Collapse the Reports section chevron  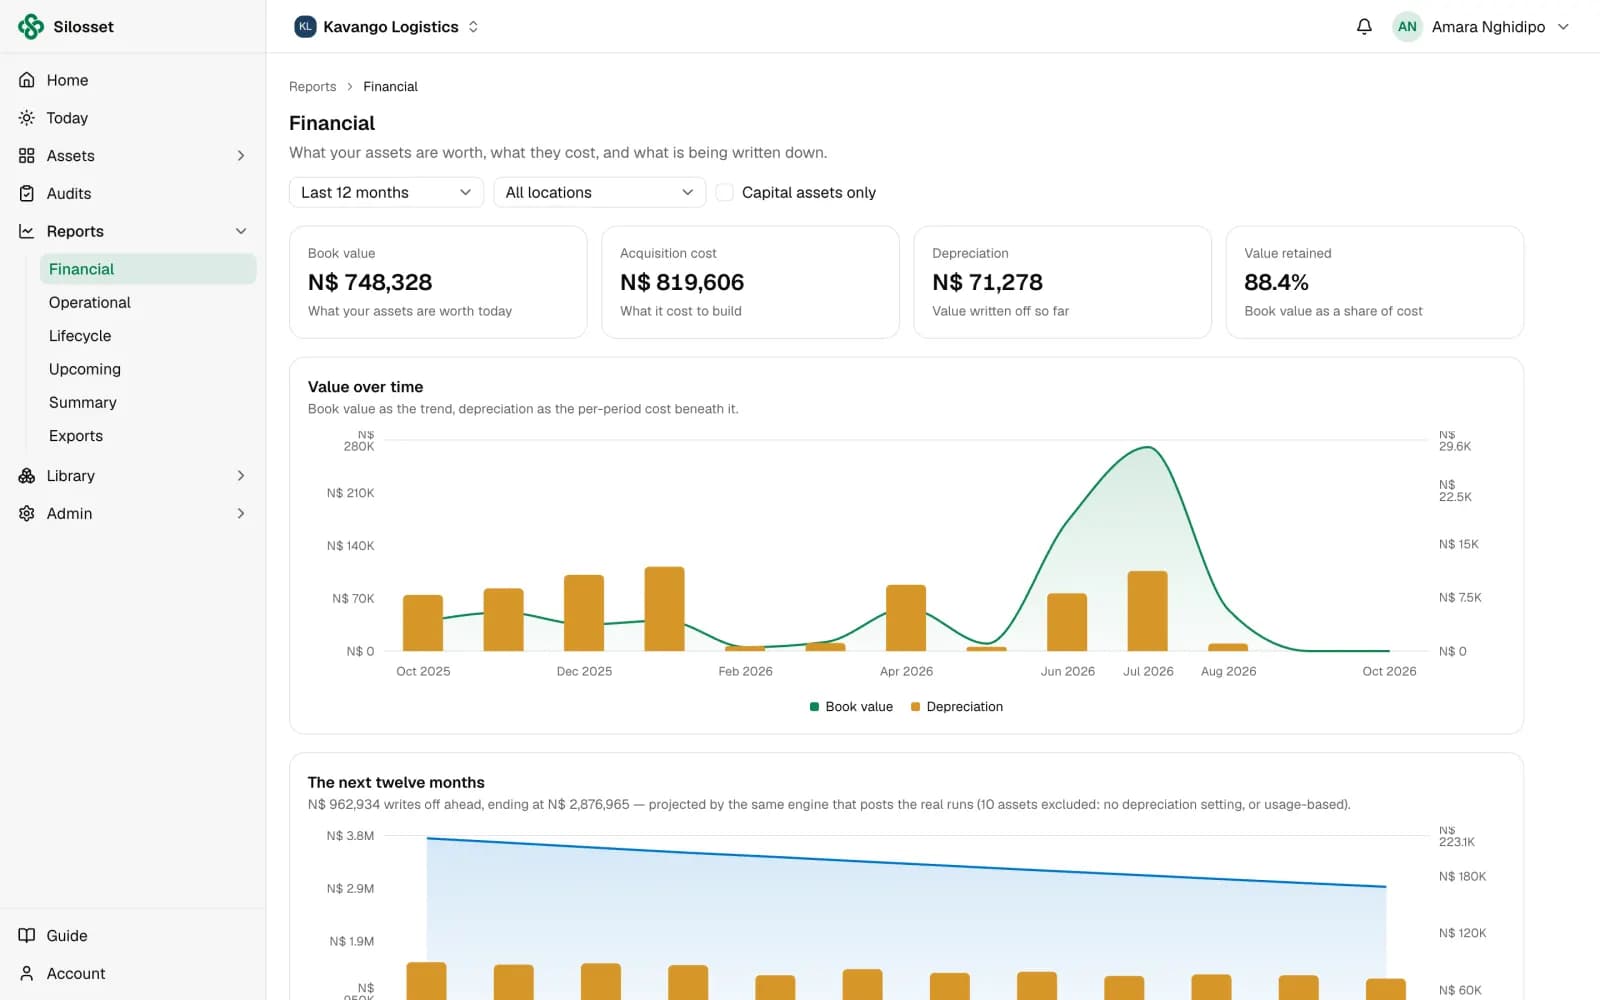[241, 232]
